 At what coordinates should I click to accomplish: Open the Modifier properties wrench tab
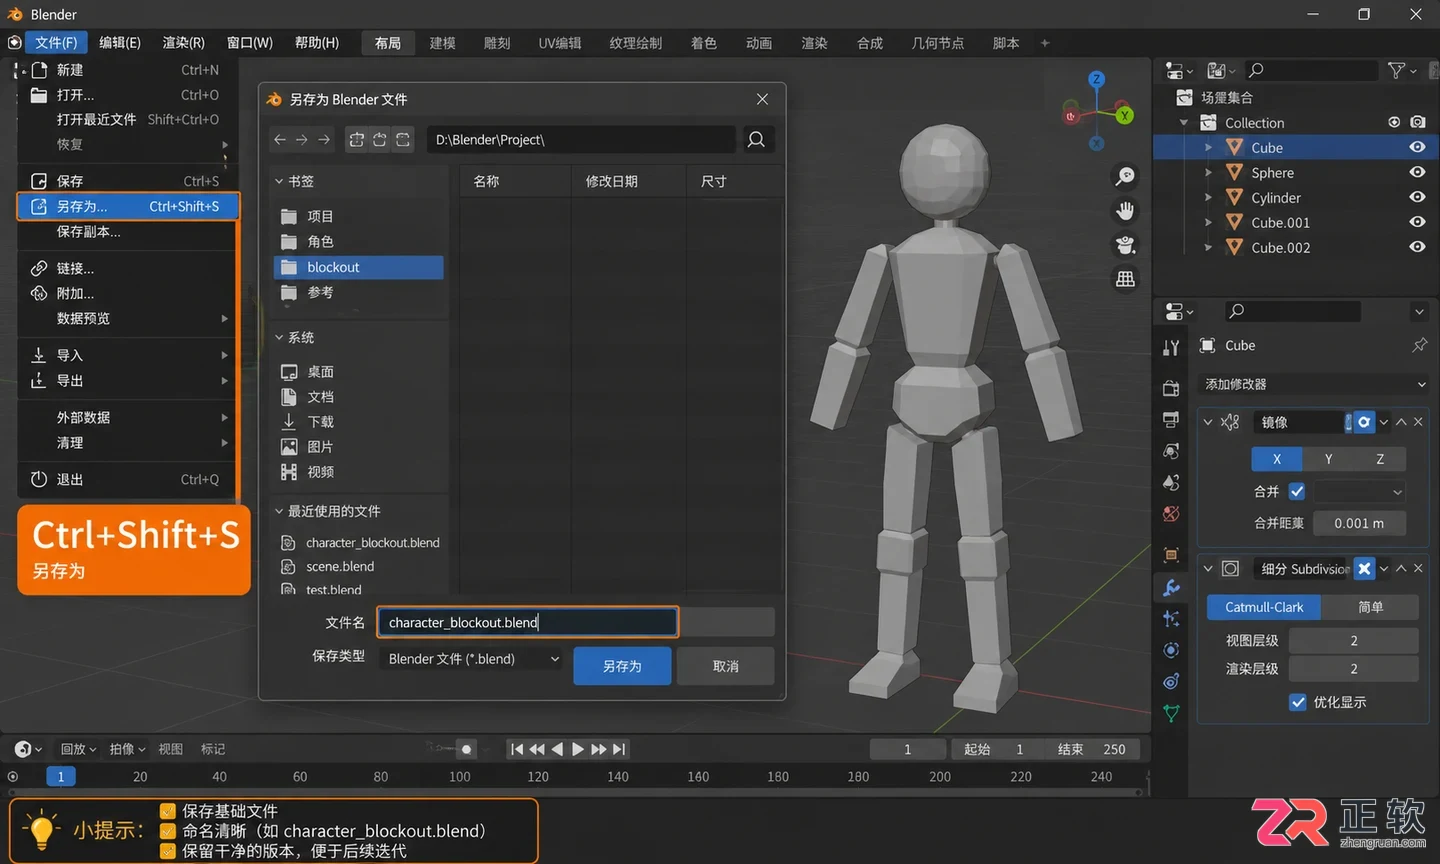pos(1171,588)
